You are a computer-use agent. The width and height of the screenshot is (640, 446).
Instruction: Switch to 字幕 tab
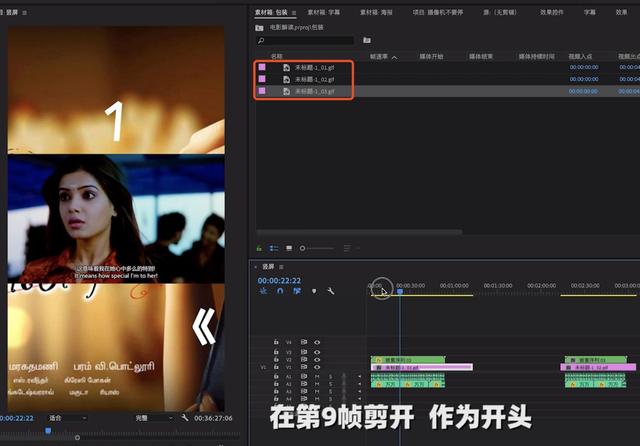pos(589,12)
